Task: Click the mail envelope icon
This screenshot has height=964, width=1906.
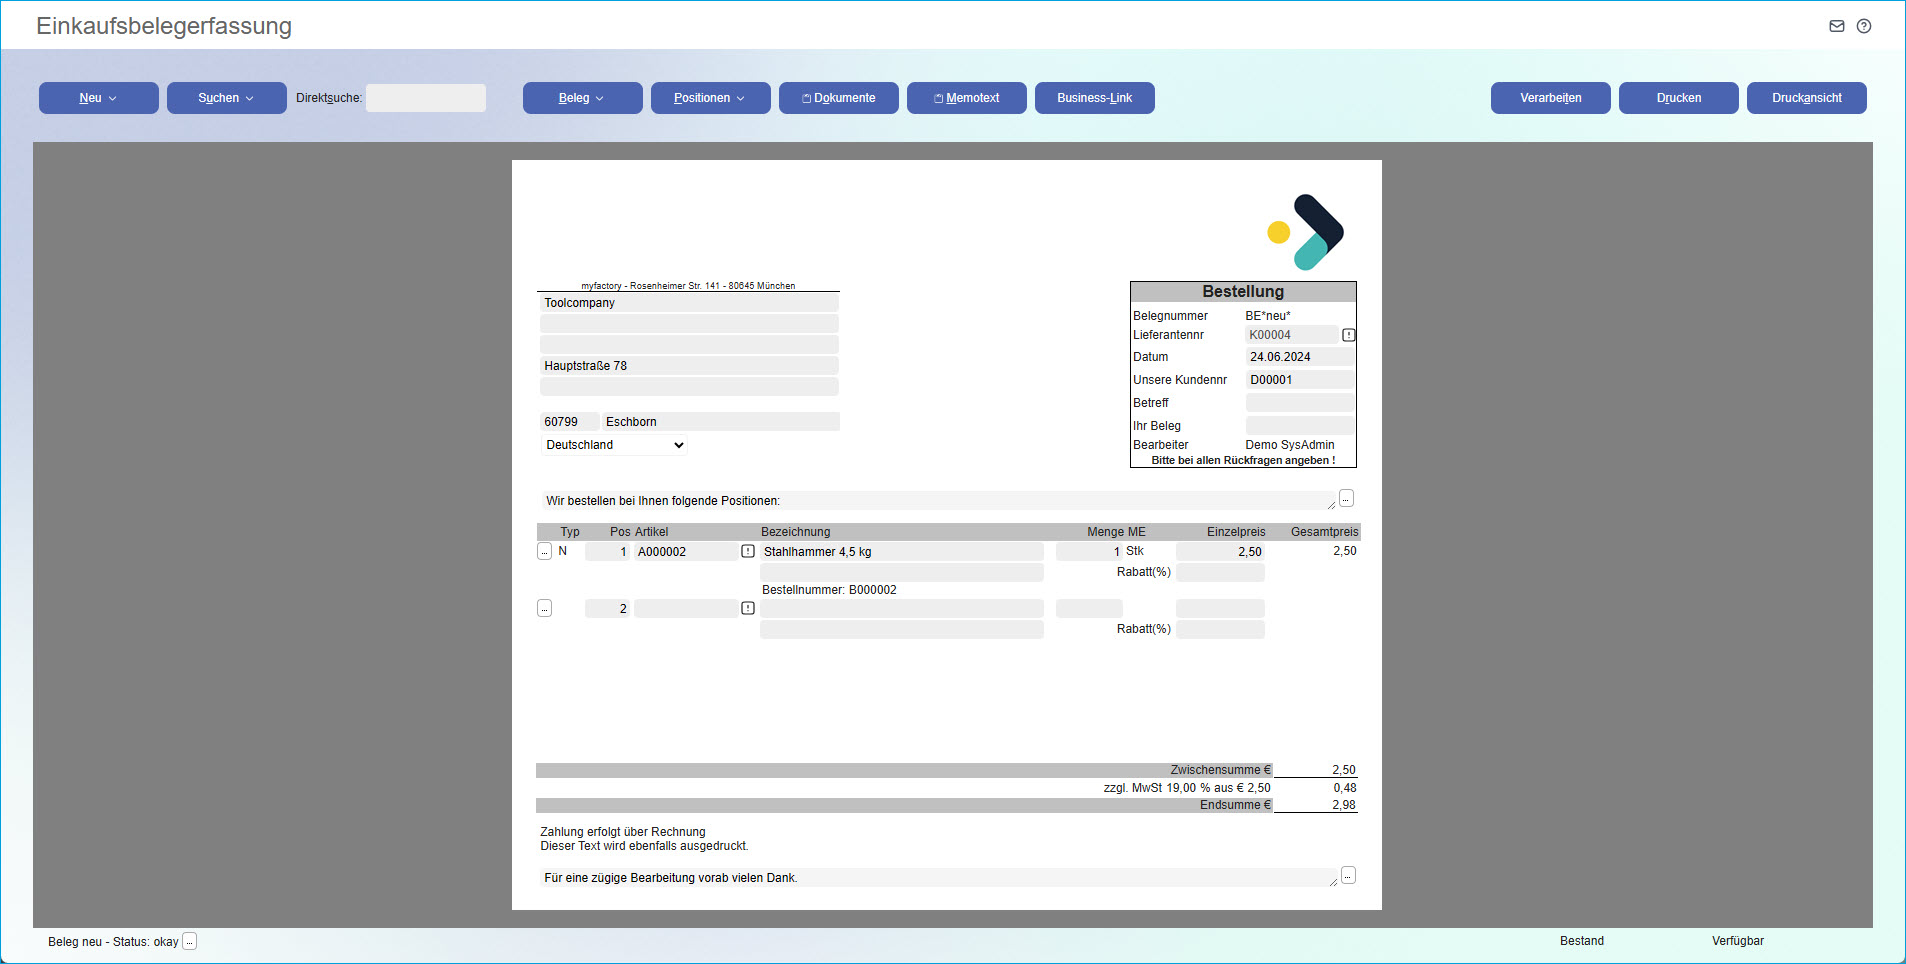Action: 1837,26
